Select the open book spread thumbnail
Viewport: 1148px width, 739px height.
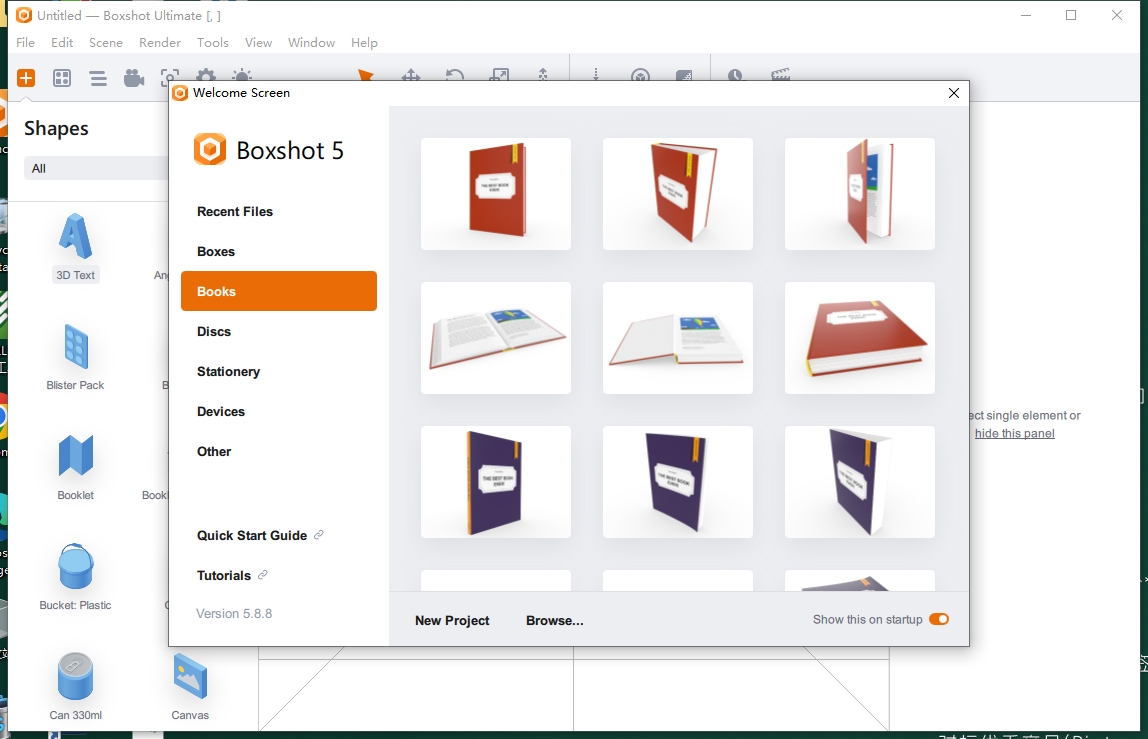[496, 338]
